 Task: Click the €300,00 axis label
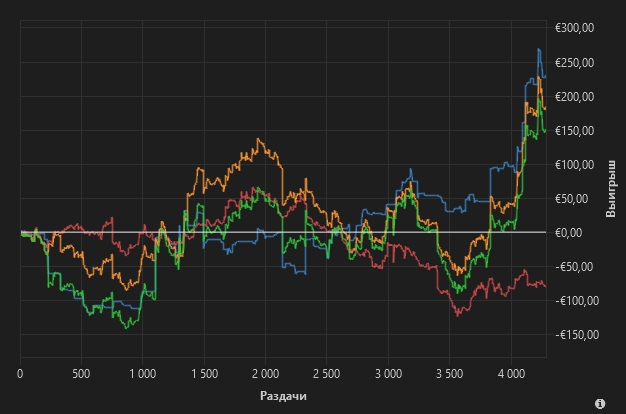click(574, 28)
